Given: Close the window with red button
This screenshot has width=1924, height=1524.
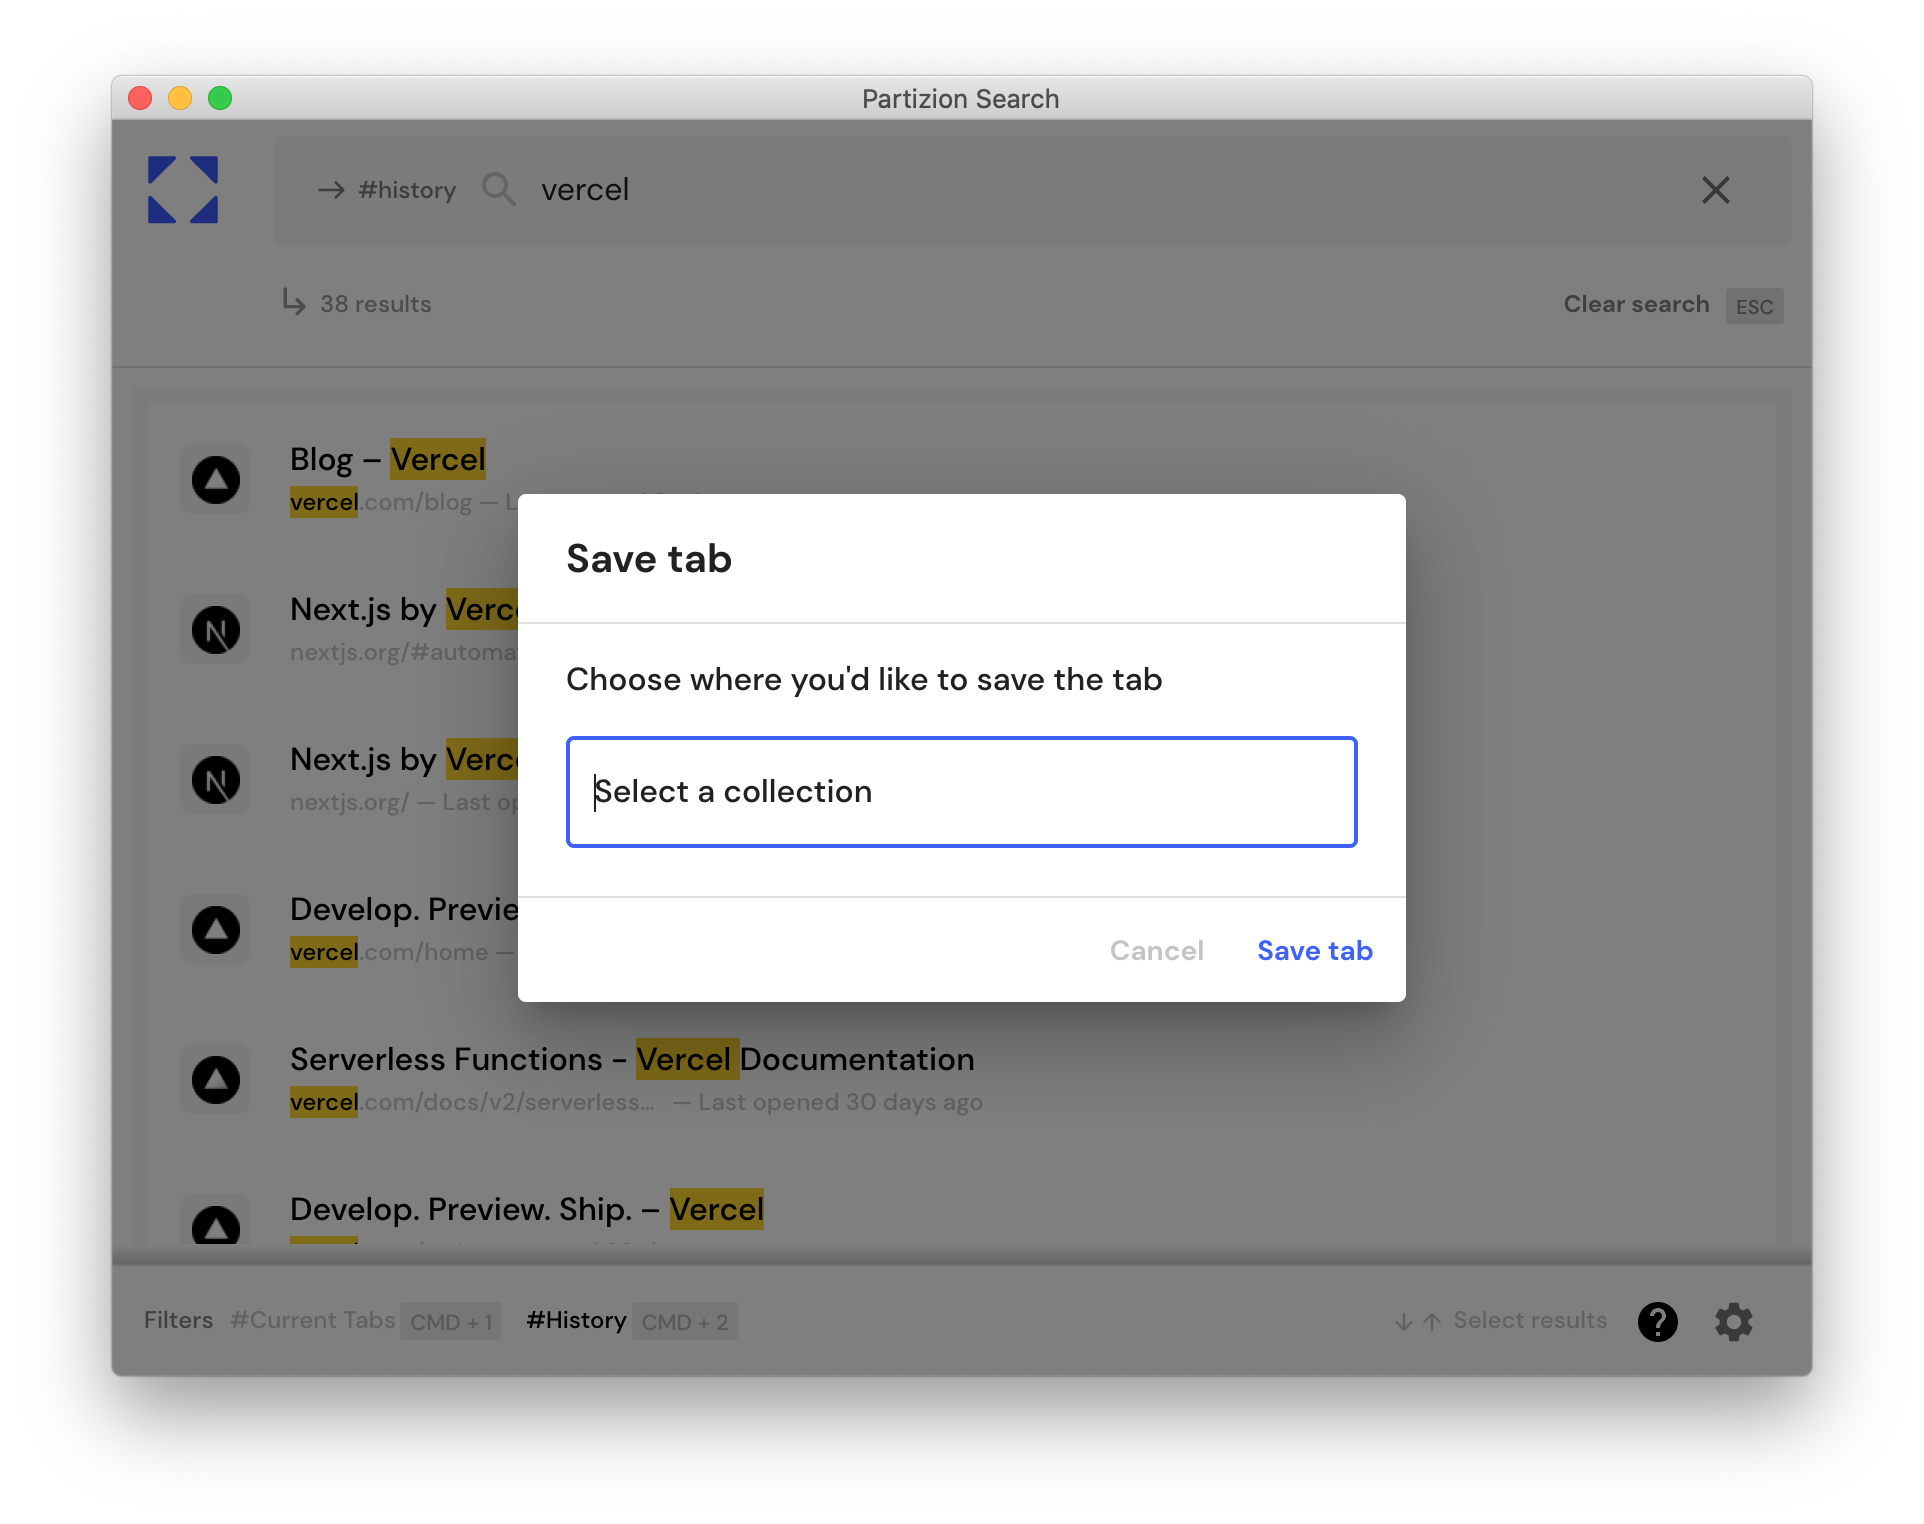Looking at the screenshot, I should [140, 98].
